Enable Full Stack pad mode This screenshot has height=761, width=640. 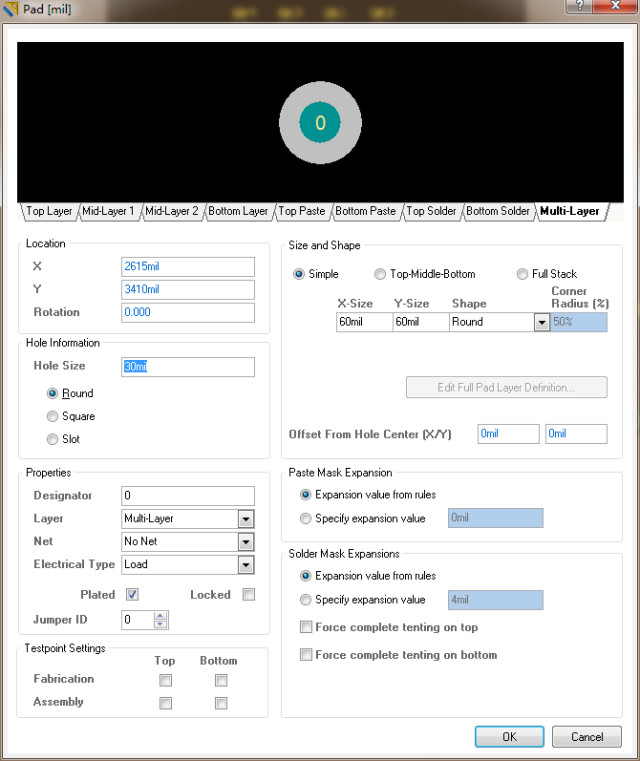522,274
